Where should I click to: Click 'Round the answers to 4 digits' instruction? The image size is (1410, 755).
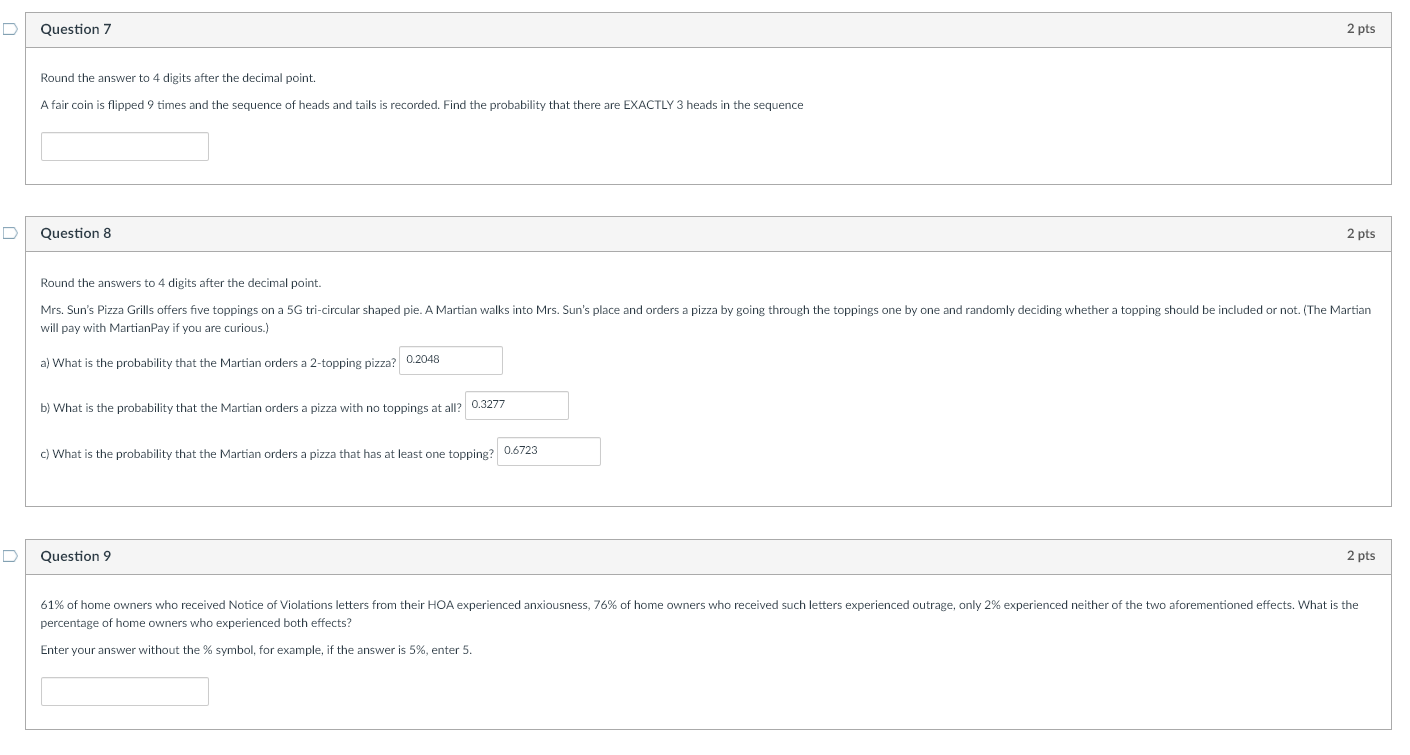(181, 283)
